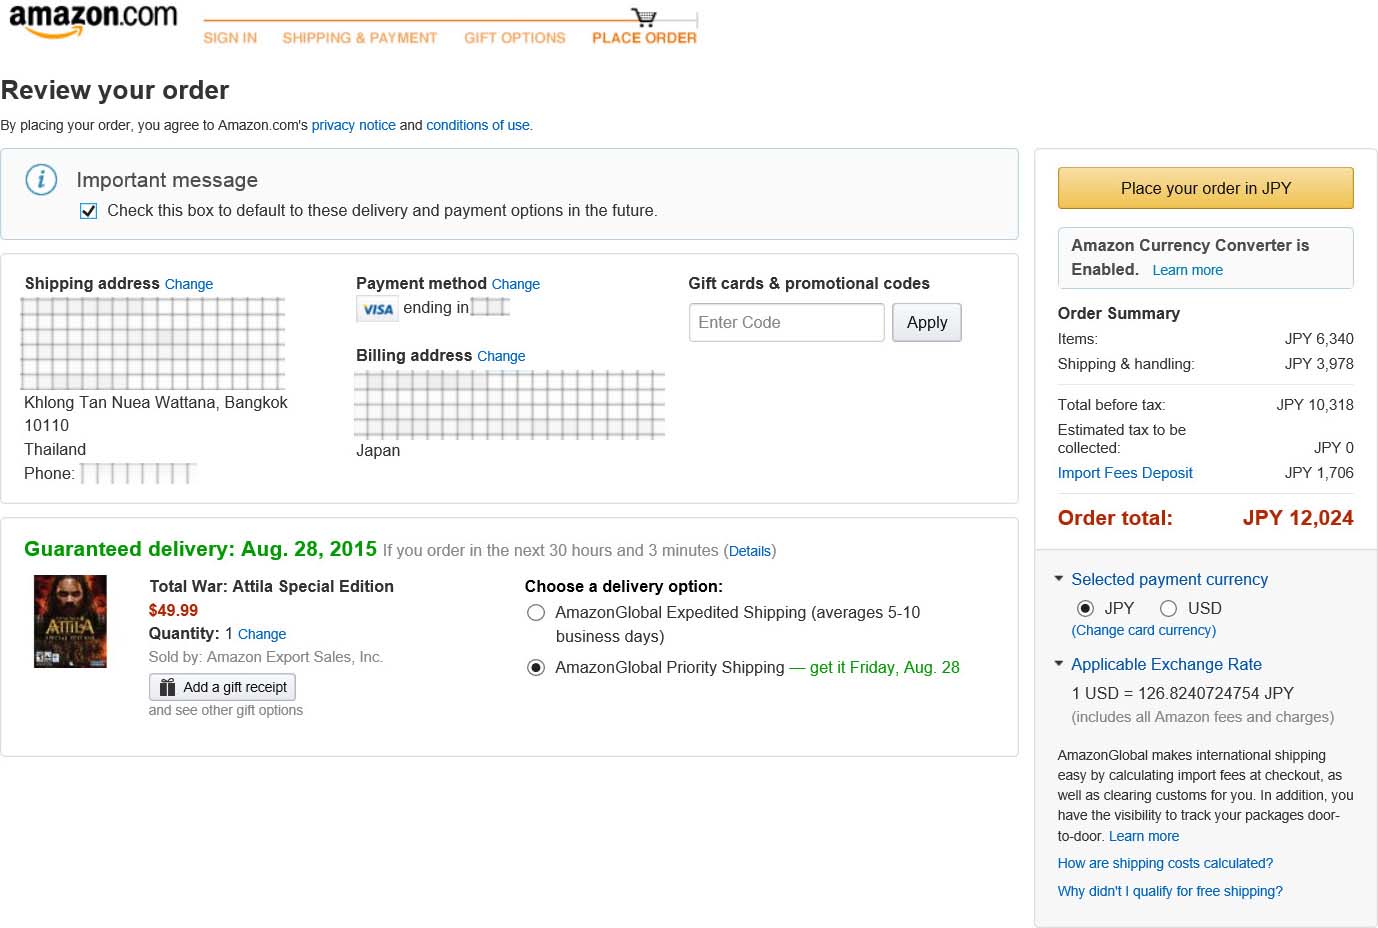The height and width of the screenshot is (928, 1378).
Task: Go to the Place Order step
Action: click(x=644, y=38)
